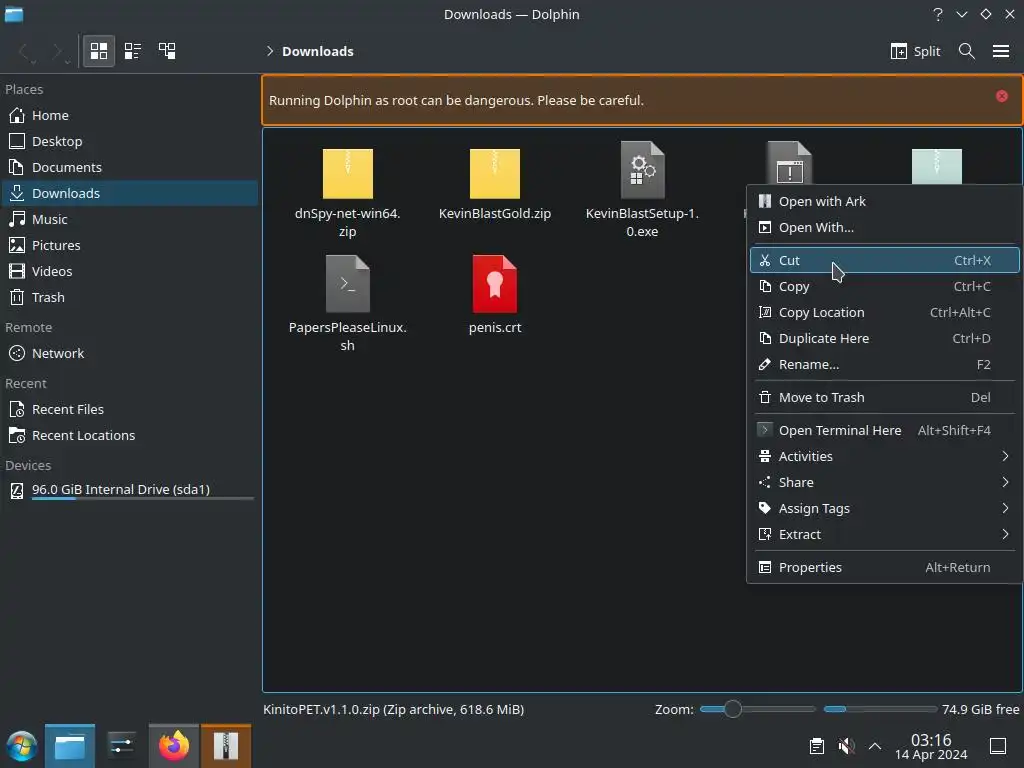Screen dimensions: 1024x768
Task: Select Copy Location menu entry
Action: click(x=884, y=312)
